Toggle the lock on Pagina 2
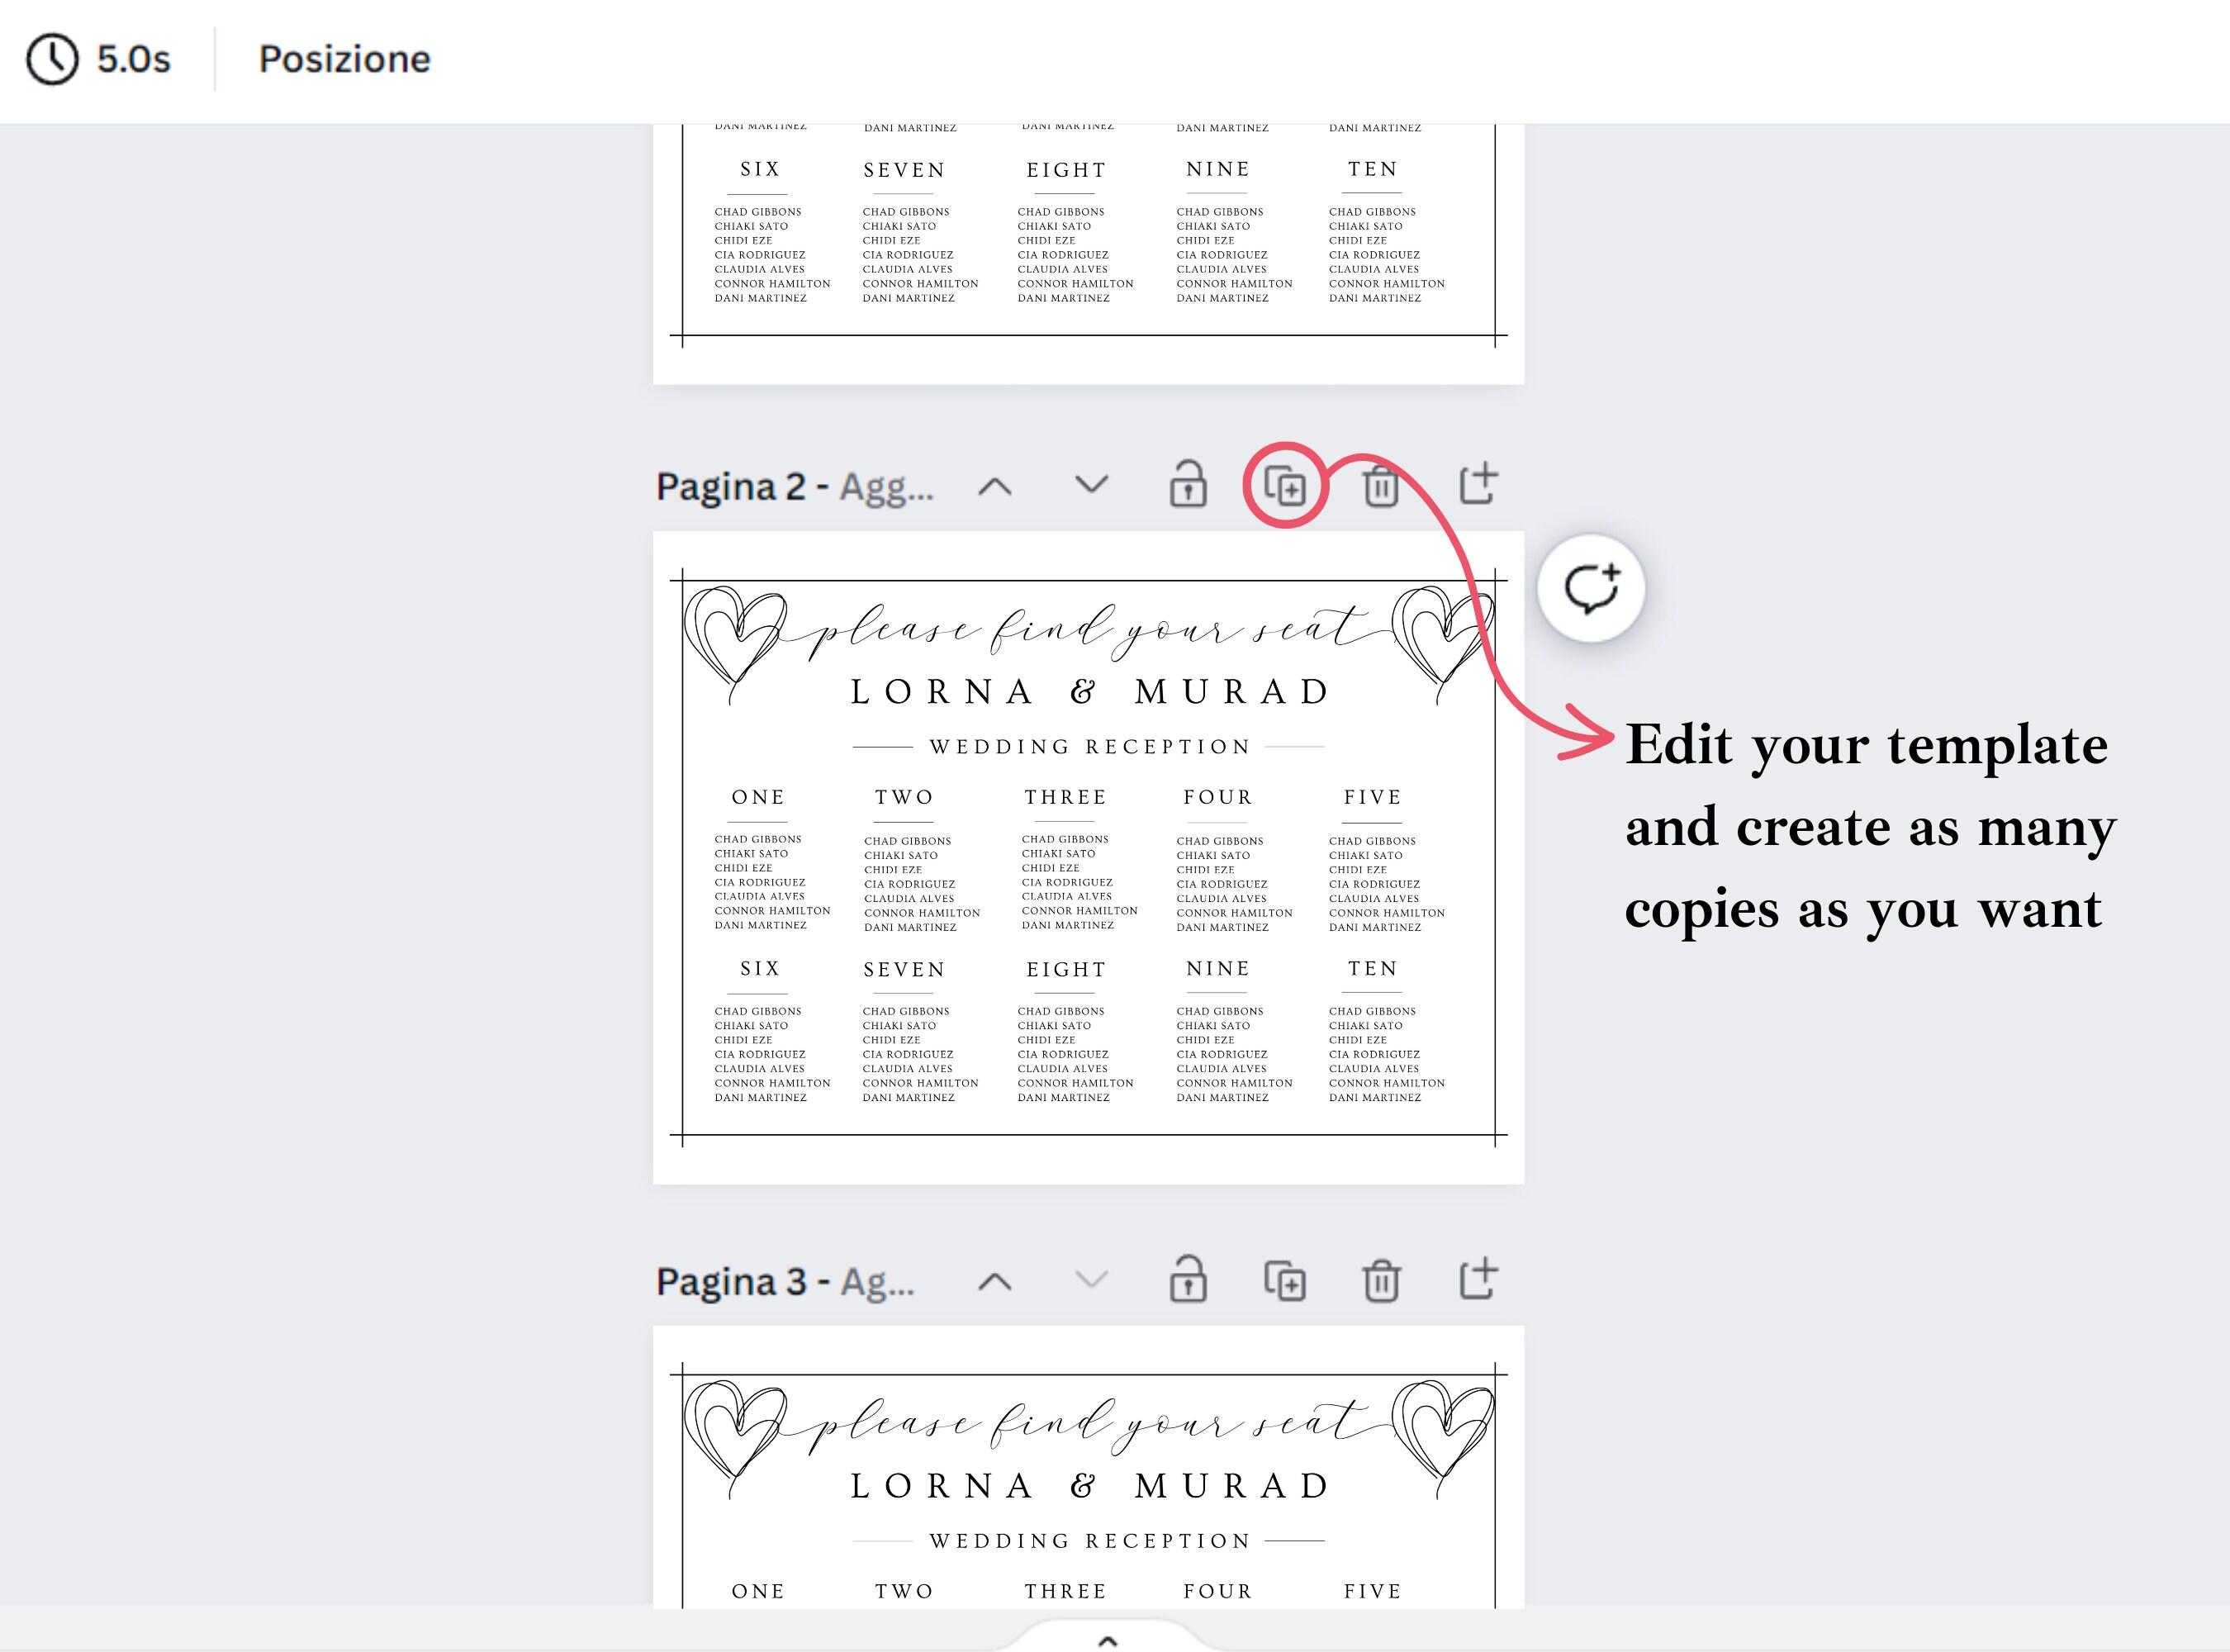 (1189, 487)
